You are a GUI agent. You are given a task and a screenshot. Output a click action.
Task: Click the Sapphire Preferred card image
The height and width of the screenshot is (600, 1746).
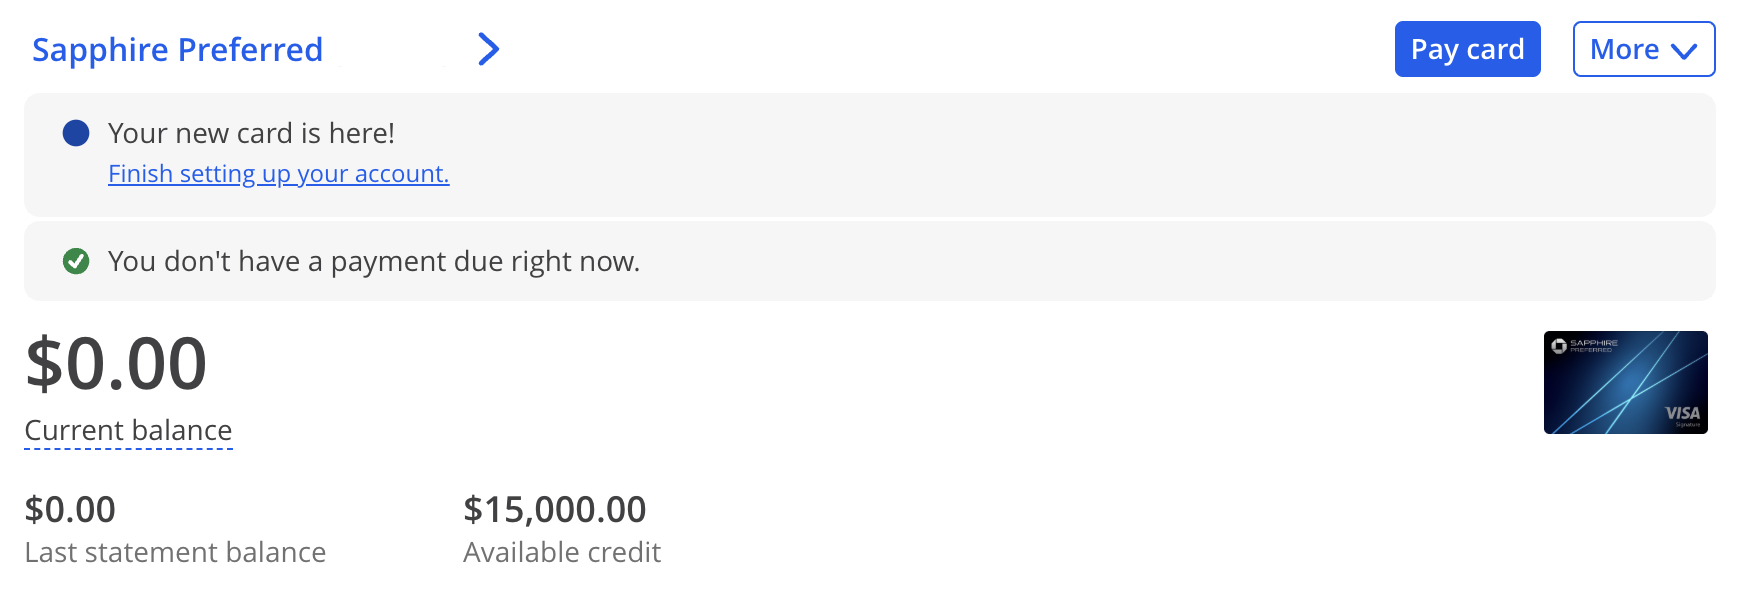[x=1626, y=382]
